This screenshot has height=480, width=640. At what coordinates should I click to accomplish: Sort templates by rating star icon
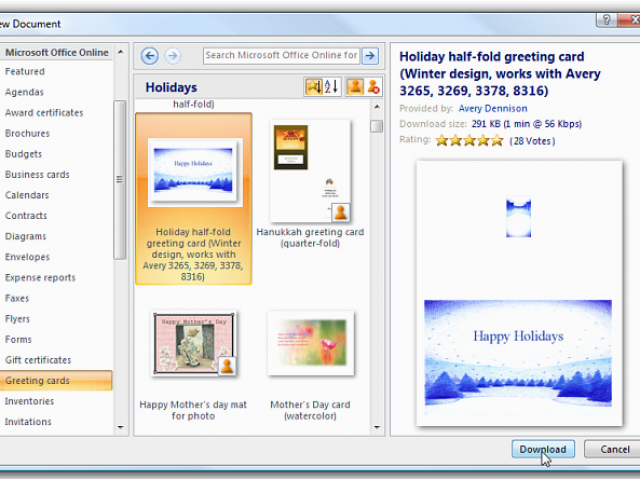[313, 87]
